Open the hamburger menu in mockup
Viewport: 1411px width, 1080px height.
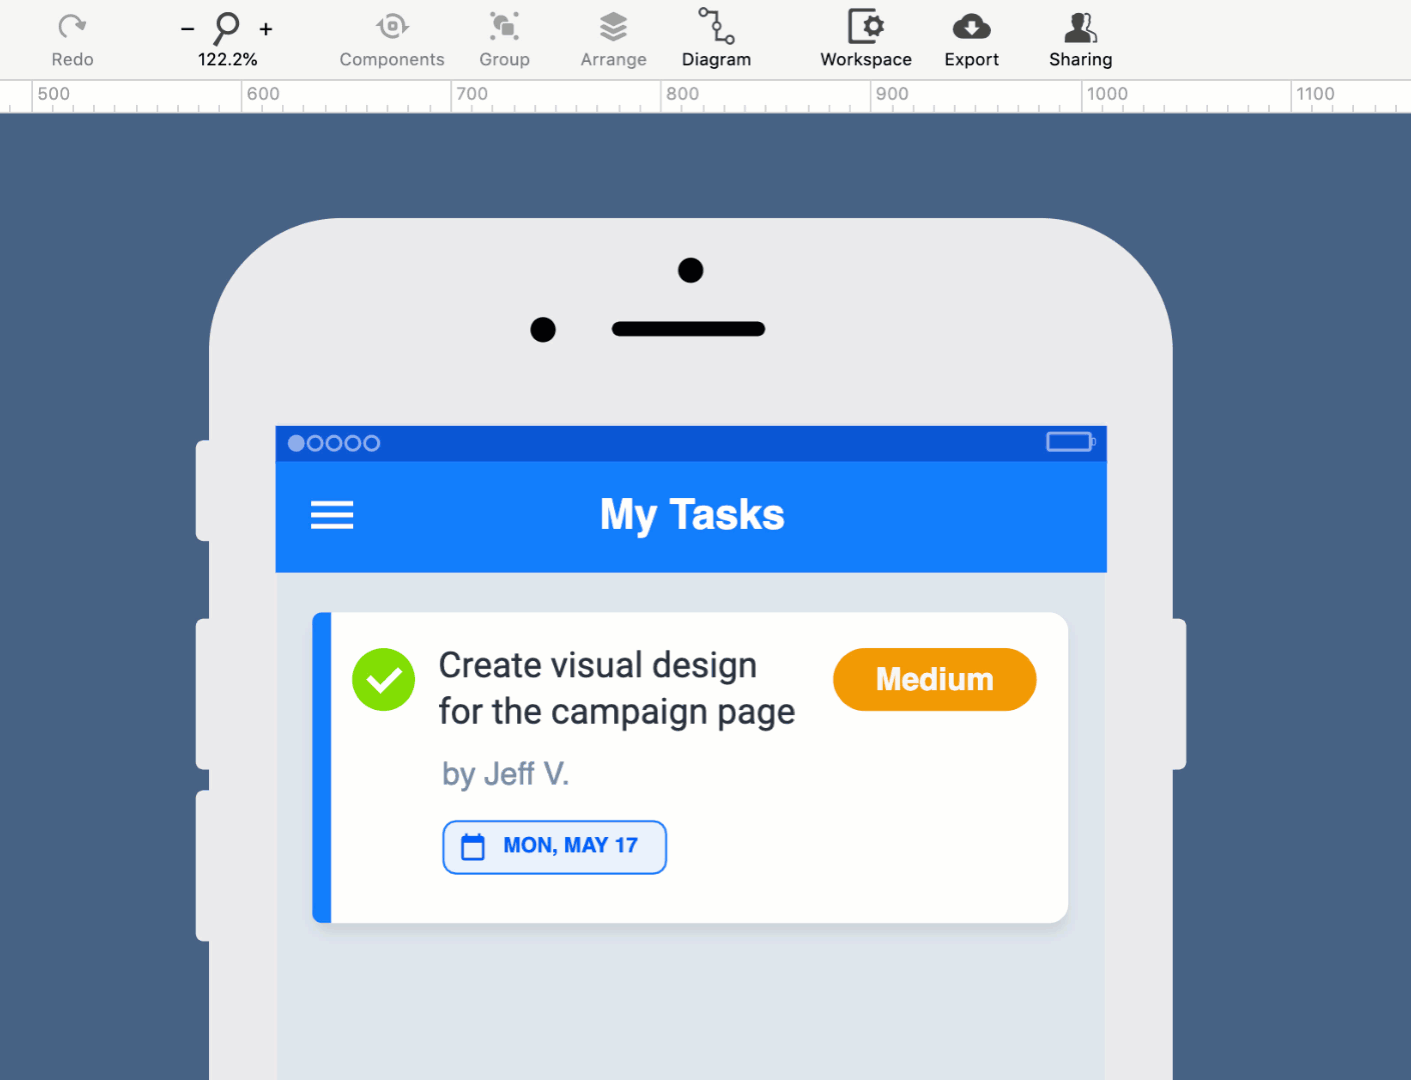point(332,515)
